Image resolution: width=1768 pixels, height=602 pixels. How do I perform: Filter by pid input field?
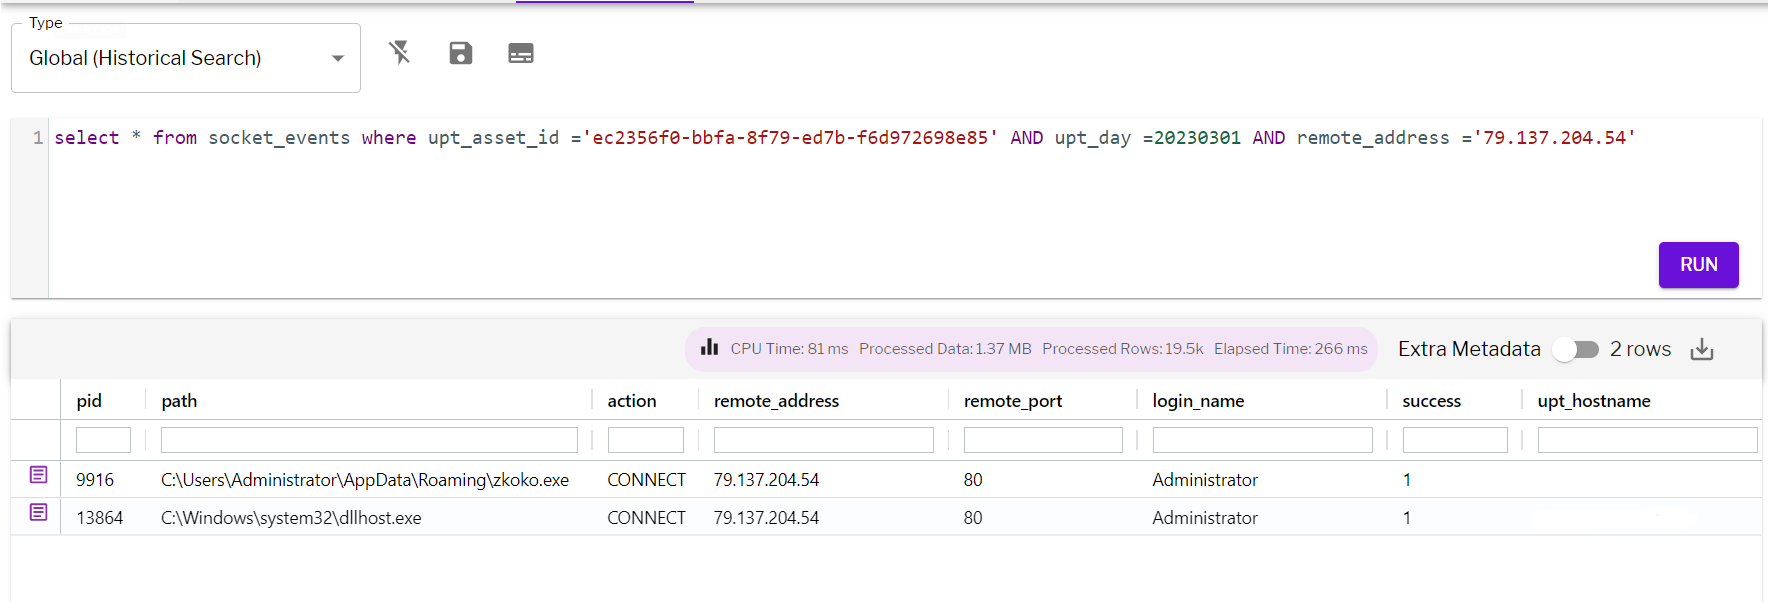coord(103,440)
